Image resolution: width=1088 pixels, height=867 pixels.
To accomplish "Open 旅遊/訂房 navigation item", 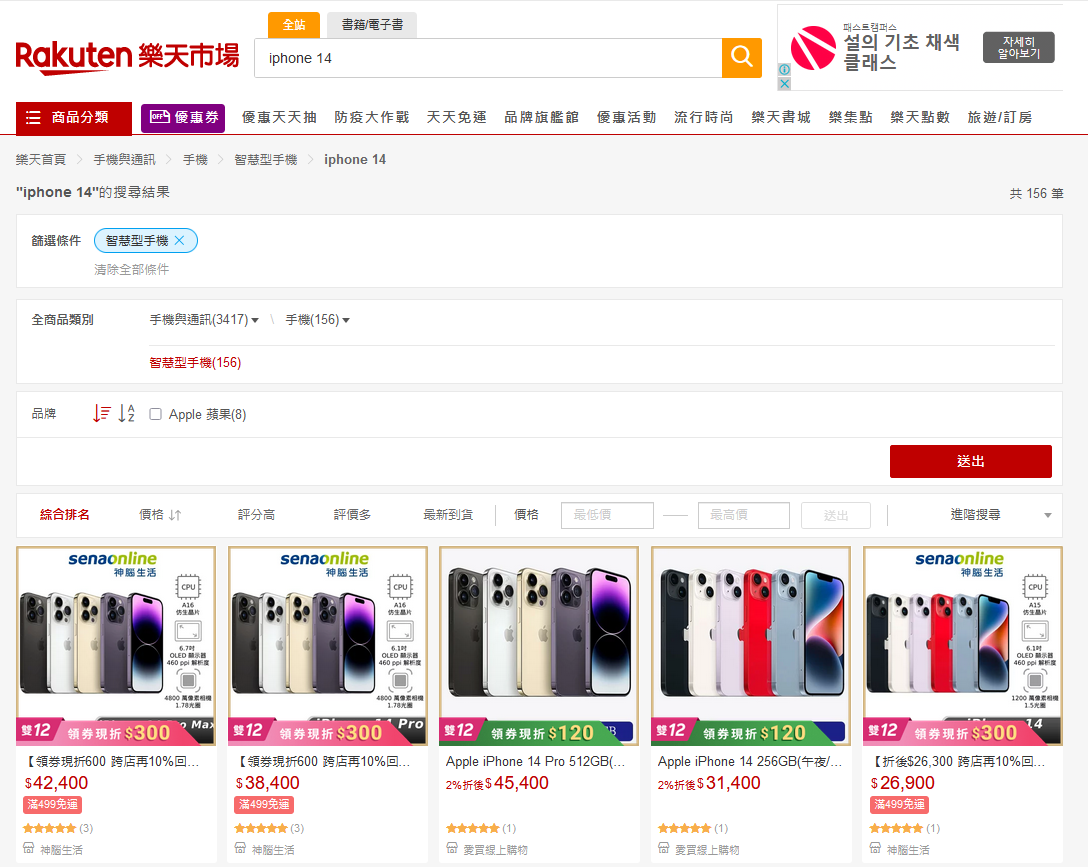I will point(1000,117).
